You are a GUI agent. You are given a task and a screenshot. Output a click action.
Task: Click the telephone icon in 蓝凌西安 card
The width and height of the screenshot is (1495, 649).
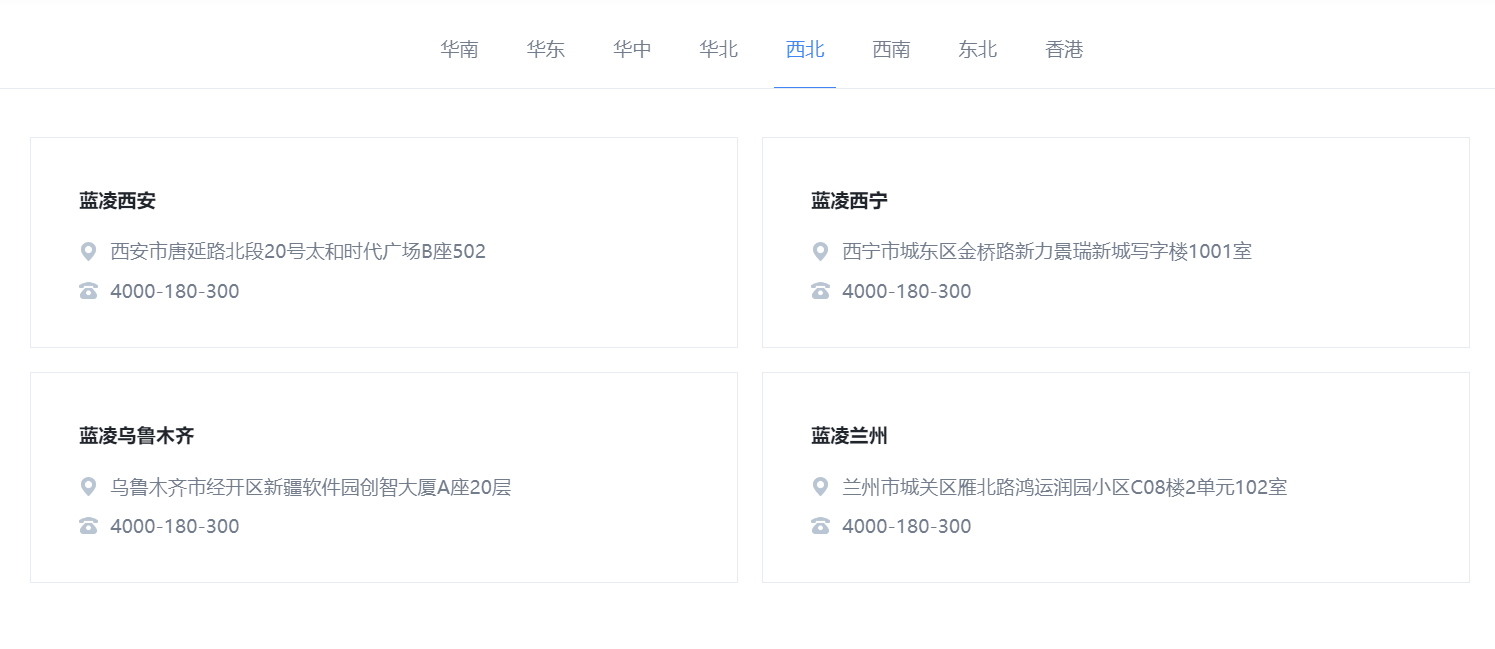coord(89,291)
